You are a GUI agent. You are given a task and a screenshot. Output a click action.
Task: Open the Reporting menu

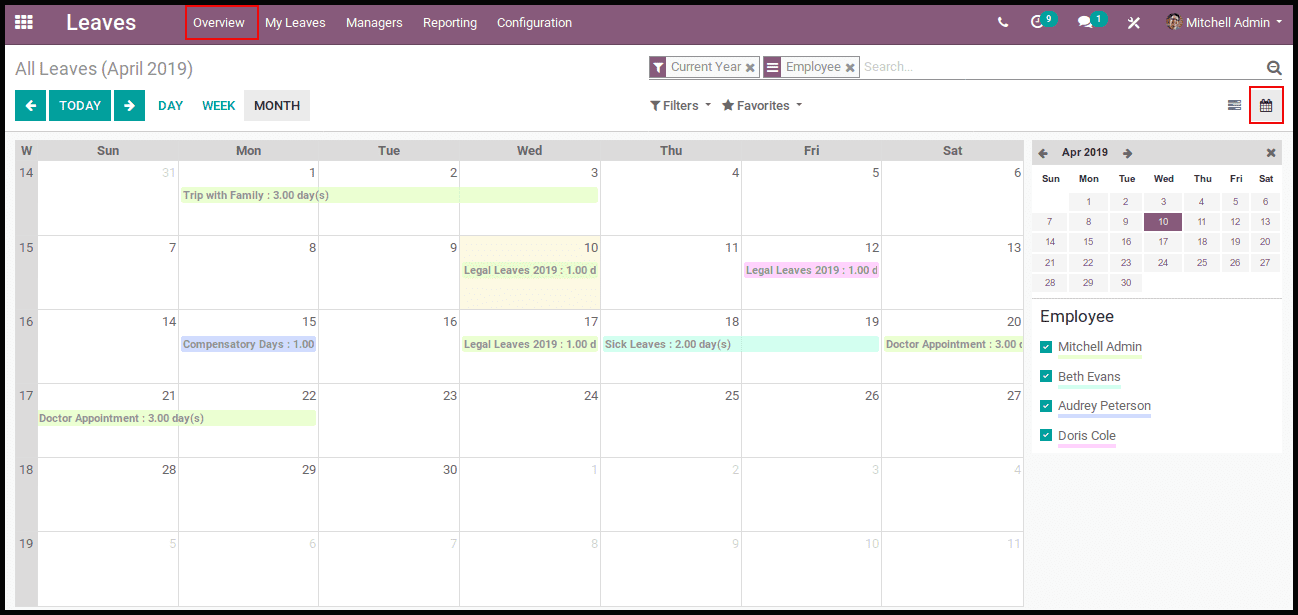coord(450,22)
